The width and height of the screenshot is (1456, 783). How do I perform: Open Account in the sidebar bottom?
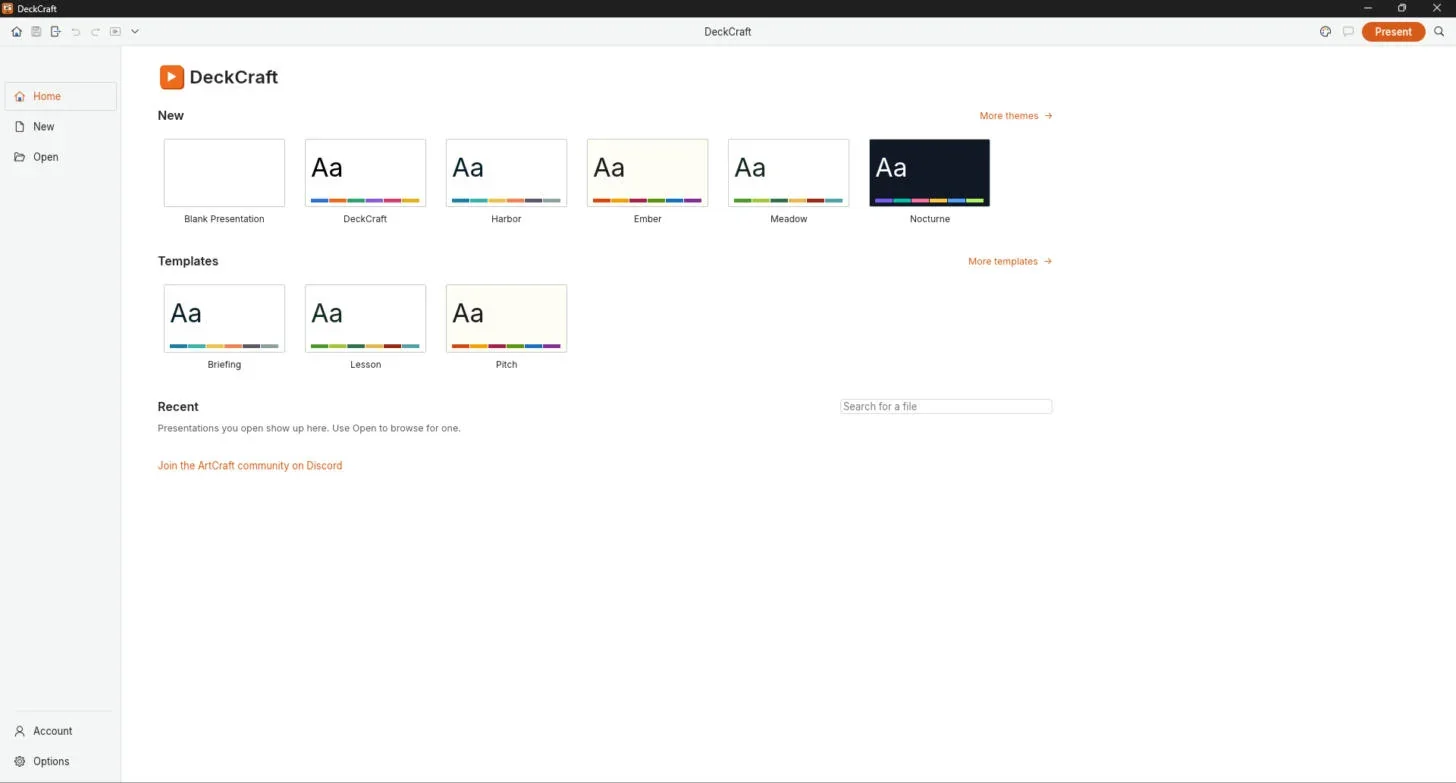(61, 731)
